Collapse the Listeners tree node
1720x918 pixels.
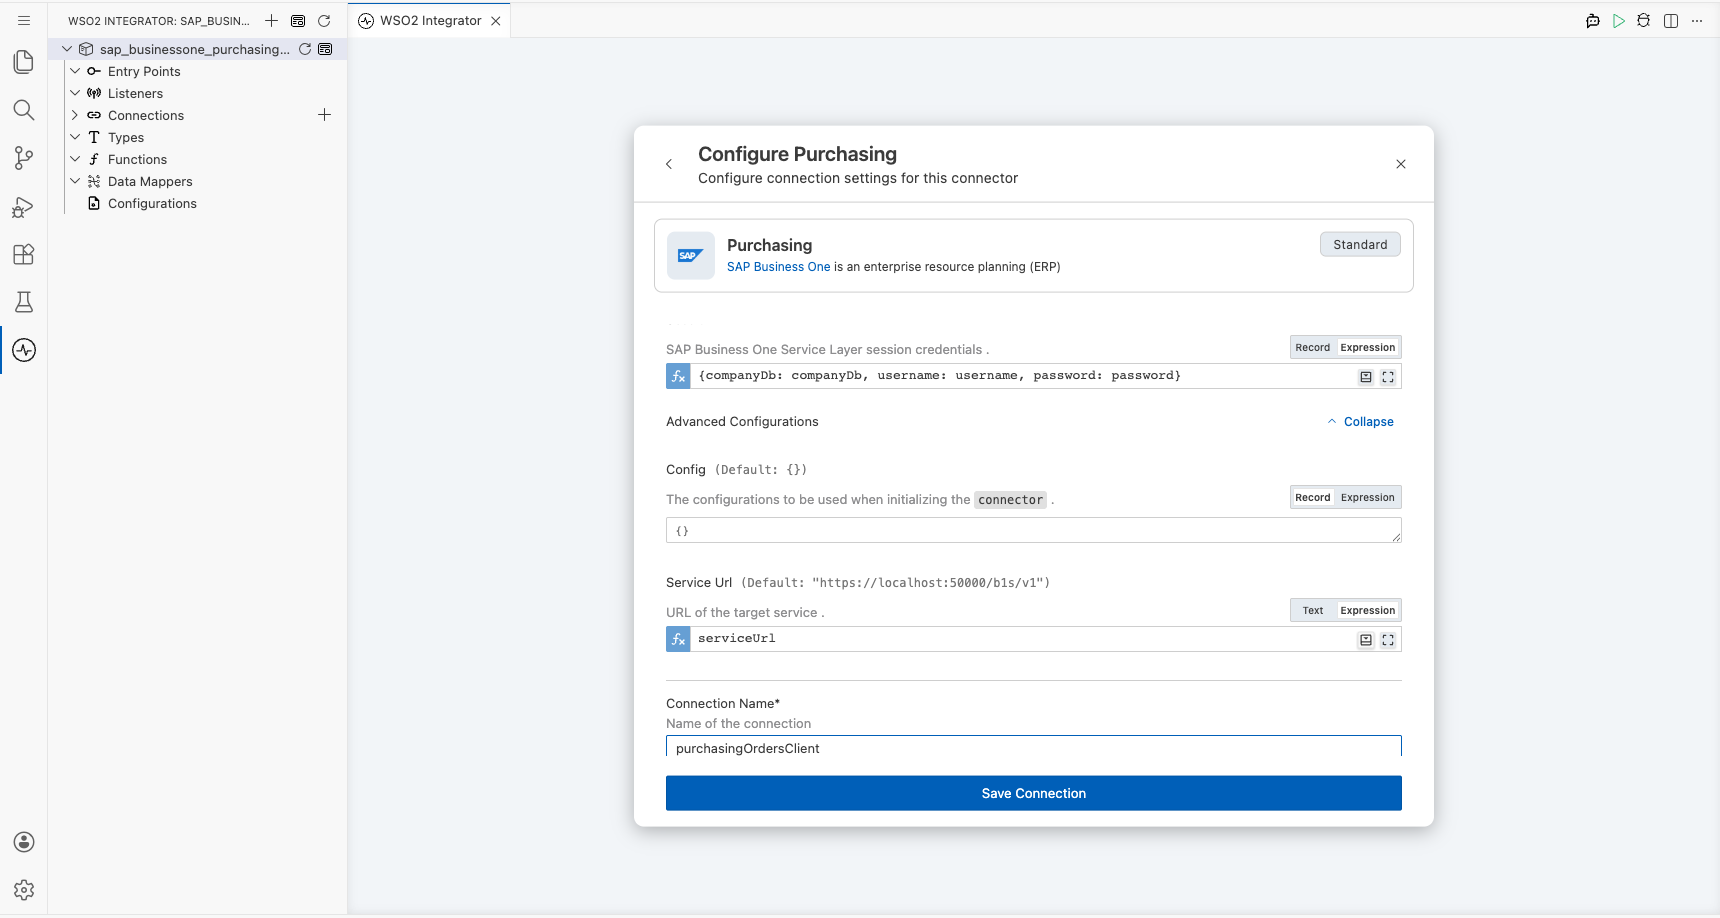(75, 93)
